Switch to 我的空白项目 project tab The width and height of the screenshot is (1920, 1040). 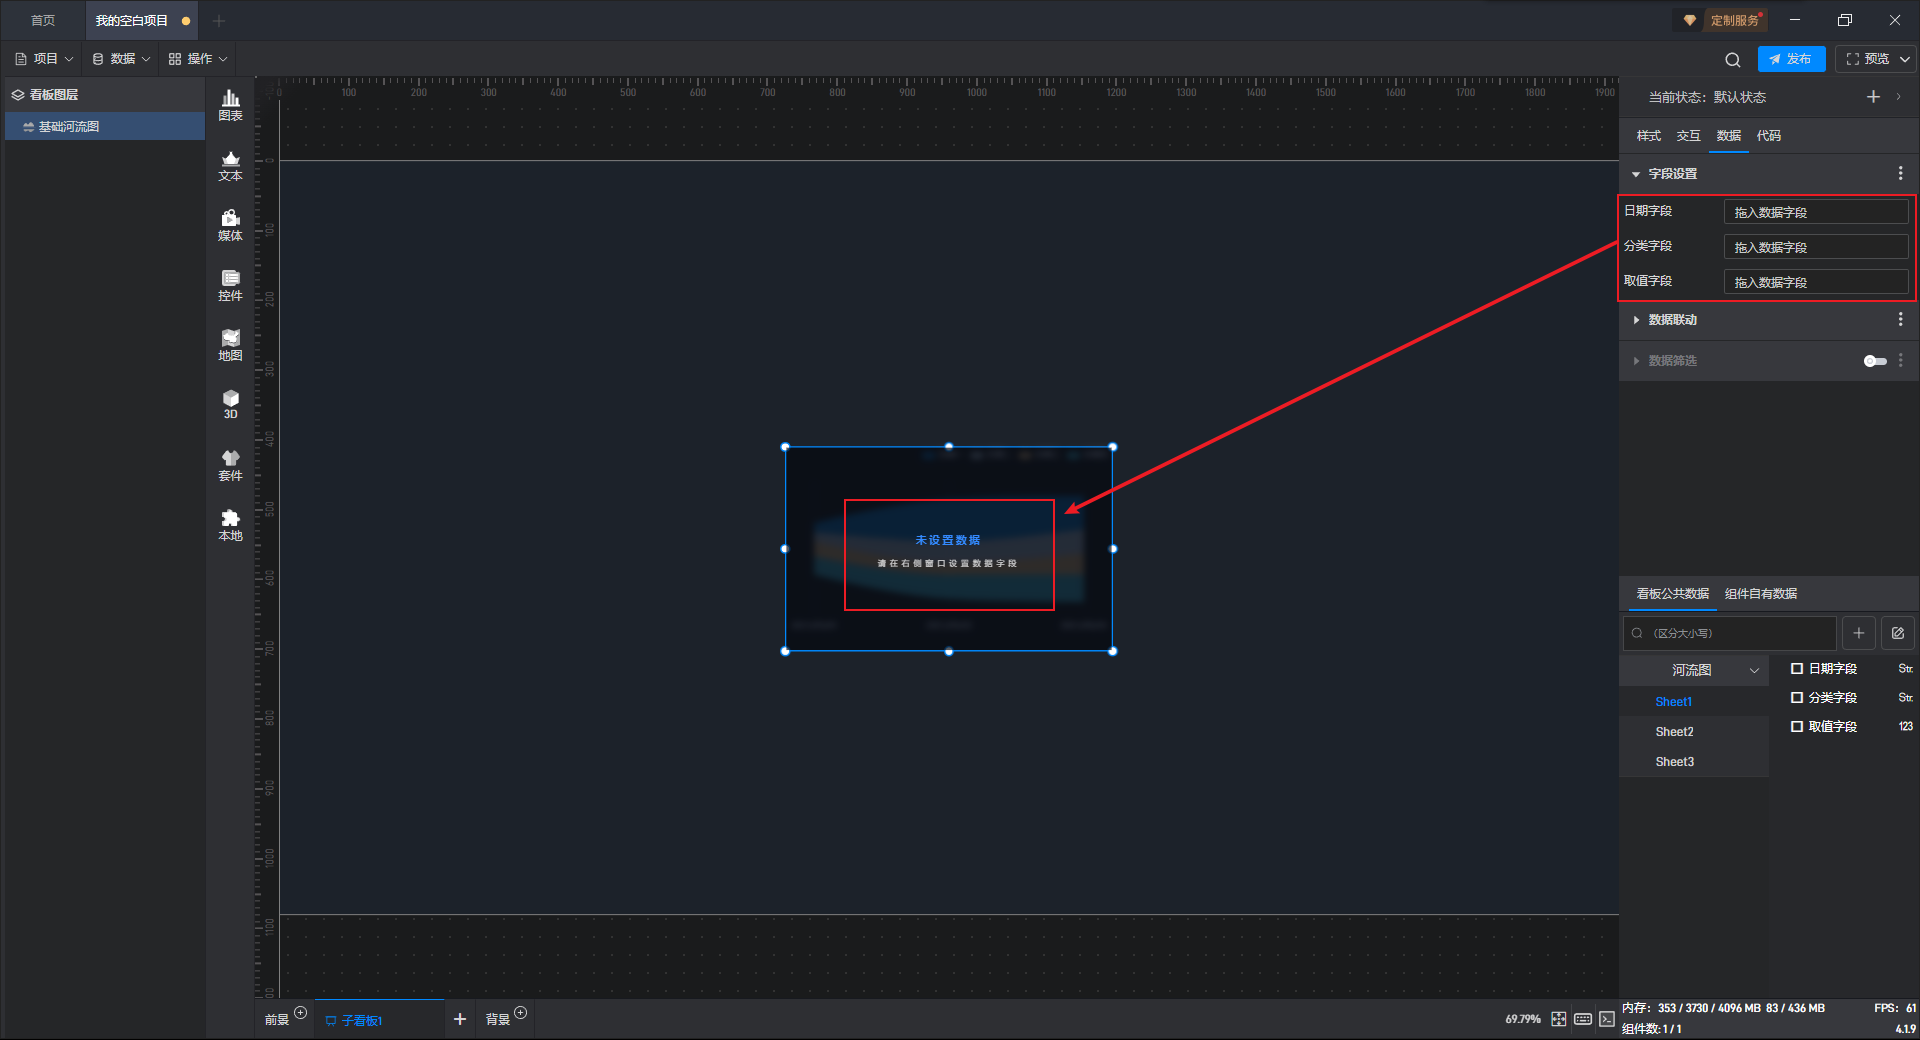[141, 20]
